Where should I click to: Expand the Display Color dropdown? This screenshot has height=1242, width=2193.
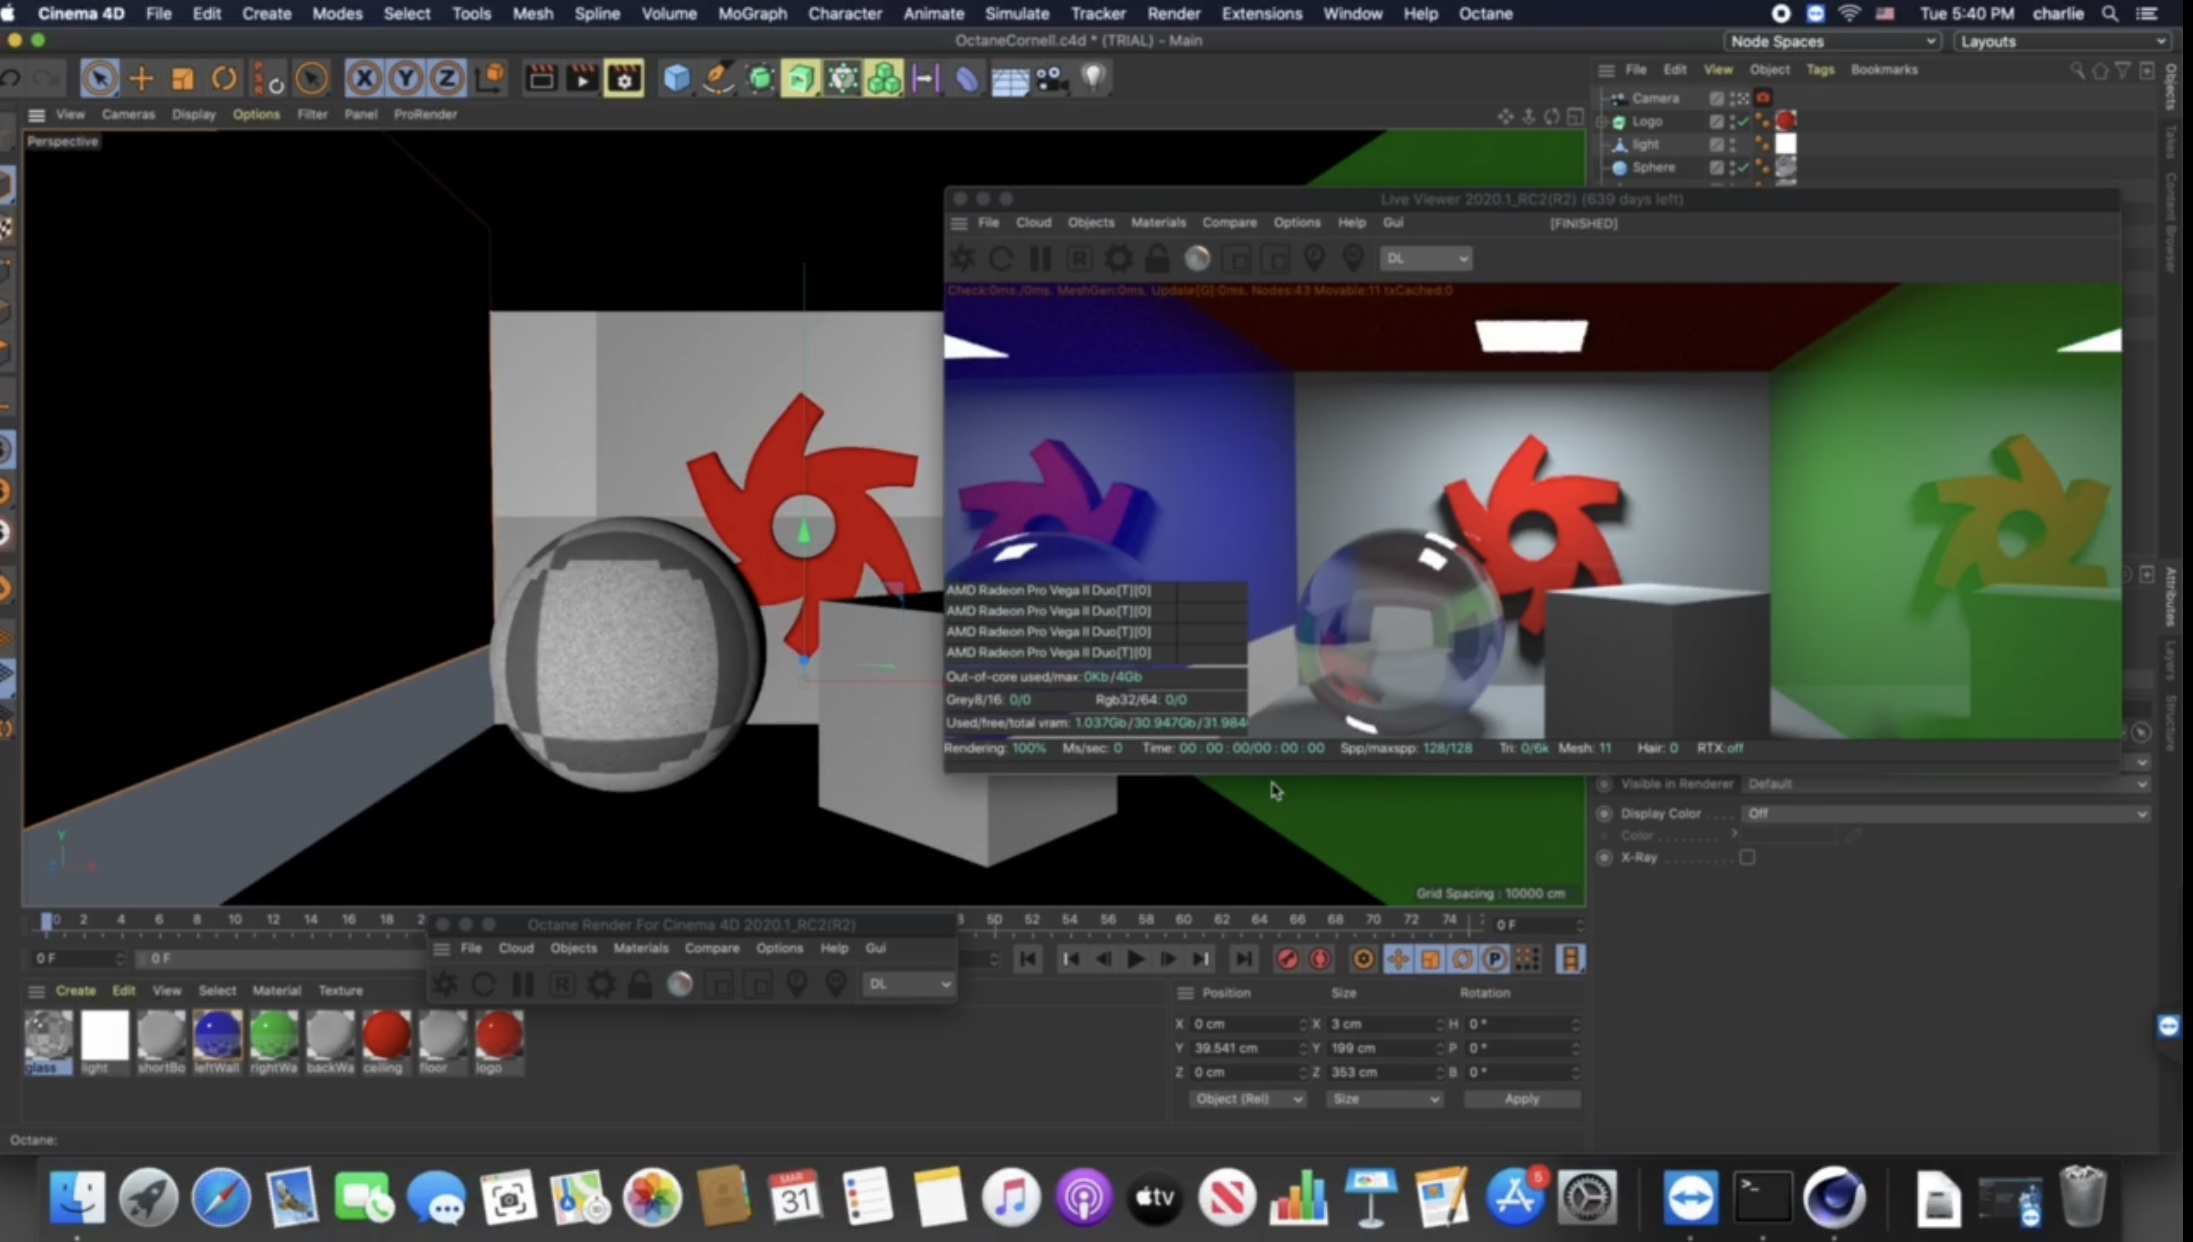[1945, 813]
